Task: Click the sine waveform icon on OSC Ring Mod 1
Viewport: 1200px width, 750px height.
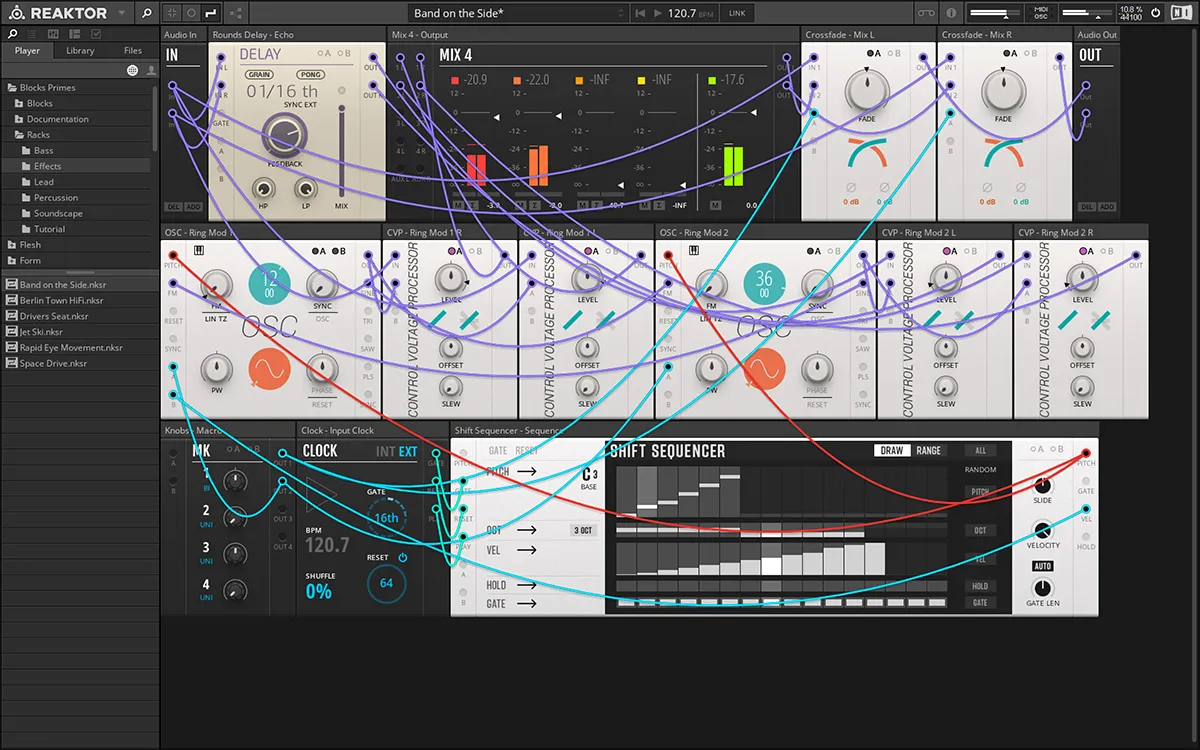Action: [x=269, y=370]
